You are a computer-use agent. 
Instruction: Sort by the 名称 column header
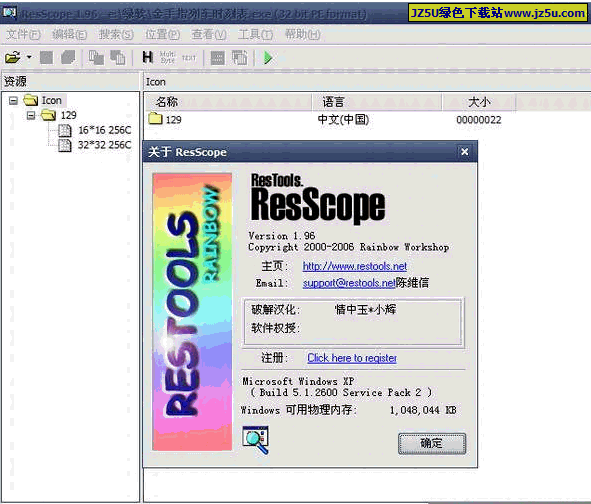[228, 102]
